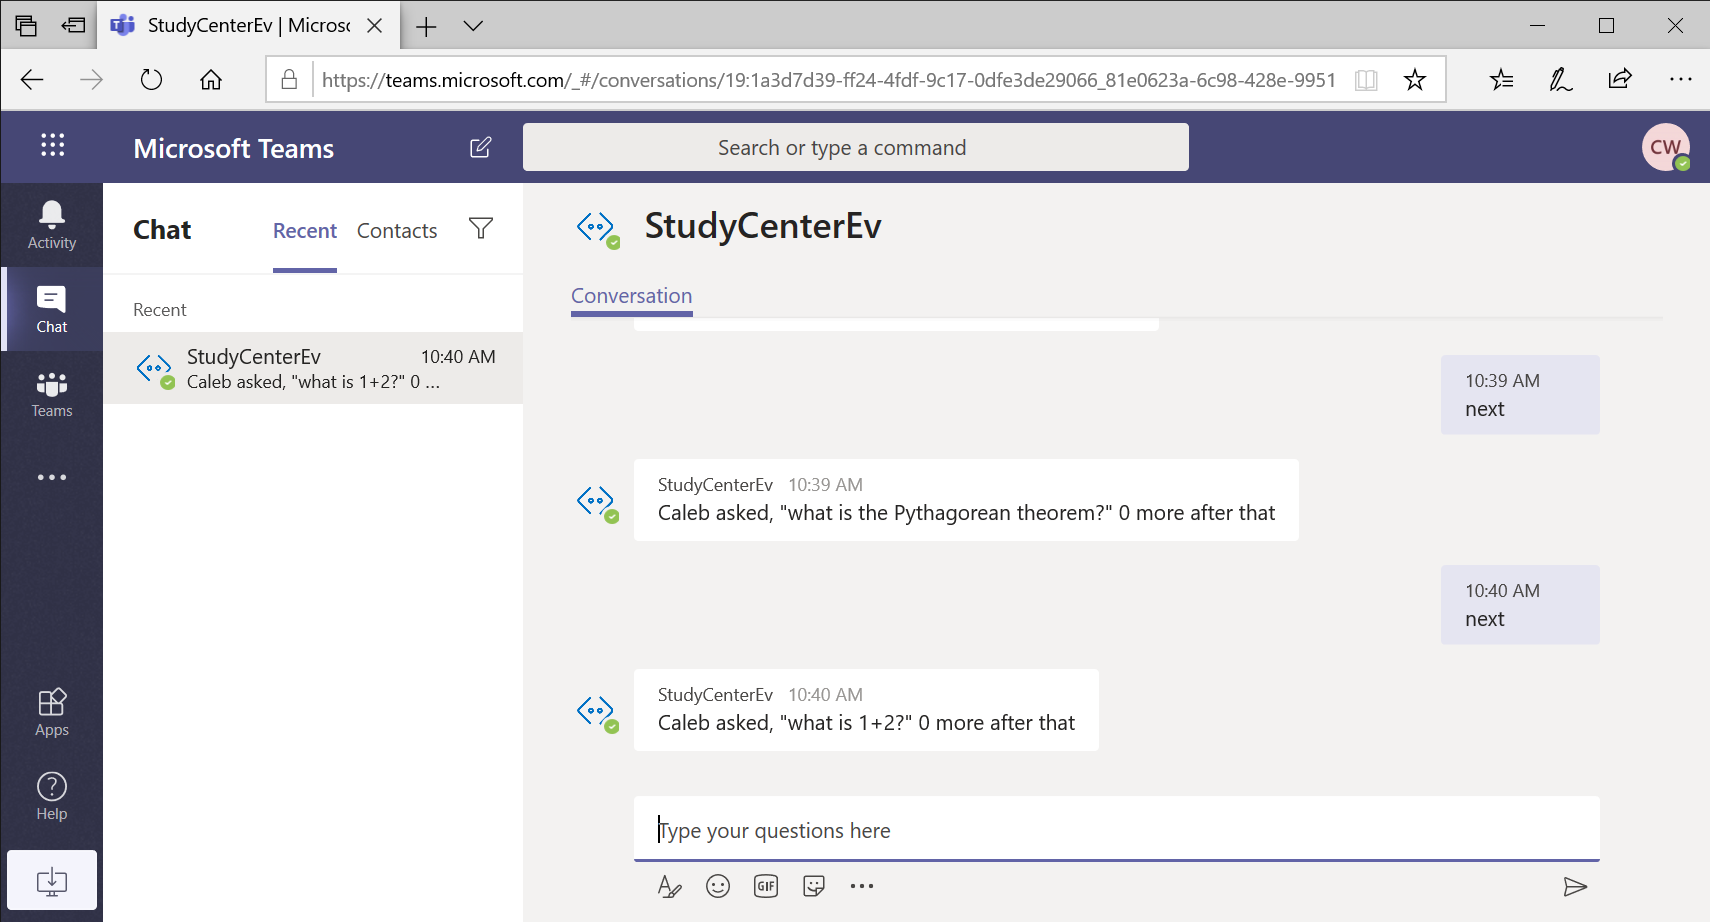Open the Teams section in sidebar
The image size is (1710, 922).
point(52,393)
